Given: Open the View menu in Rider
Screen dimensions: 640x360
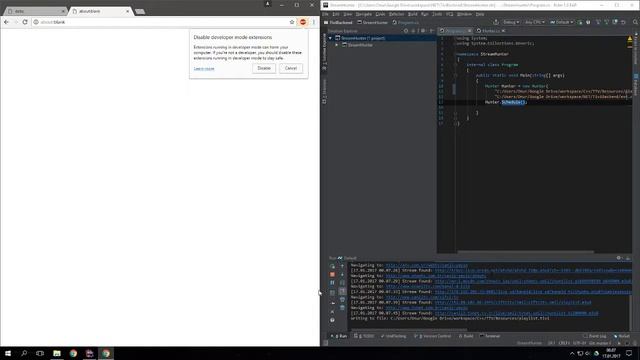Looking at the screenshot, I should (x=347, y=14).
